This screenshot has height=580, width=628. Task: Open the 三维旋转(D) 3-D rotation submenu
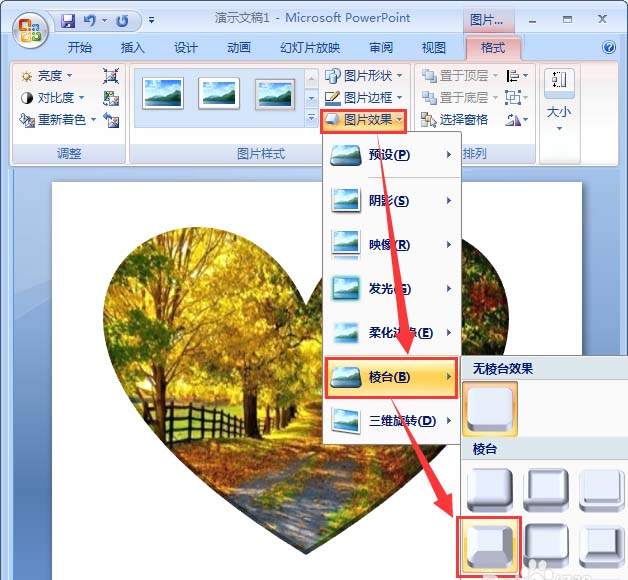click(x=392, y=421)
